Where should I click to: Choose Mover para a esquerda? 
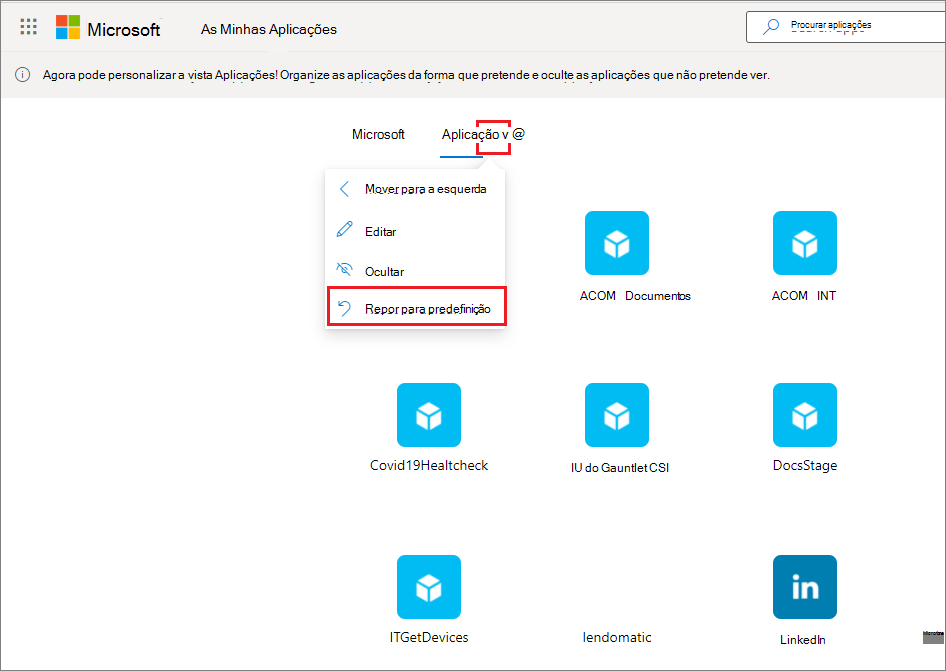tap(415, 189)
